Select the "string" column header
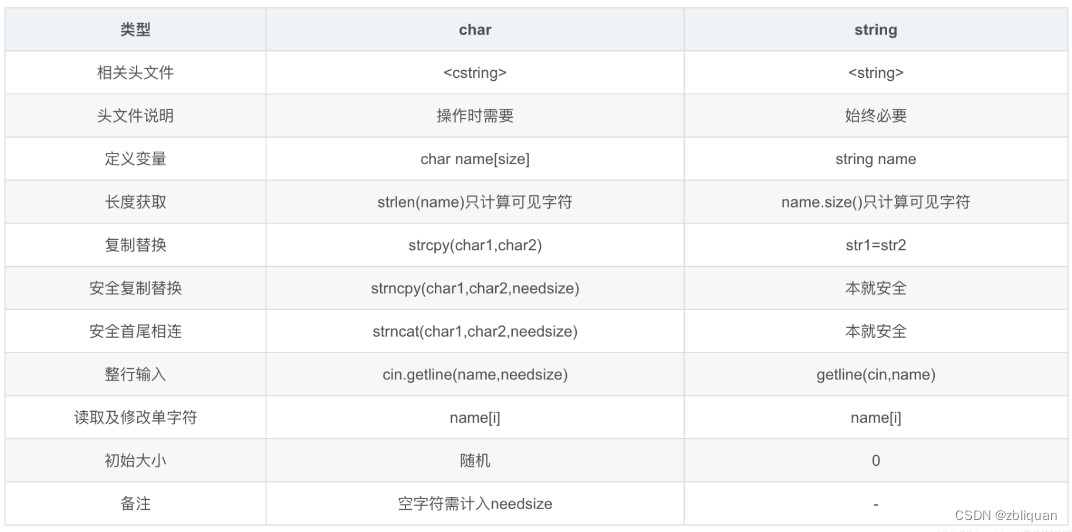This screenshot has height=532, width=1072. [x=875, y=30]
